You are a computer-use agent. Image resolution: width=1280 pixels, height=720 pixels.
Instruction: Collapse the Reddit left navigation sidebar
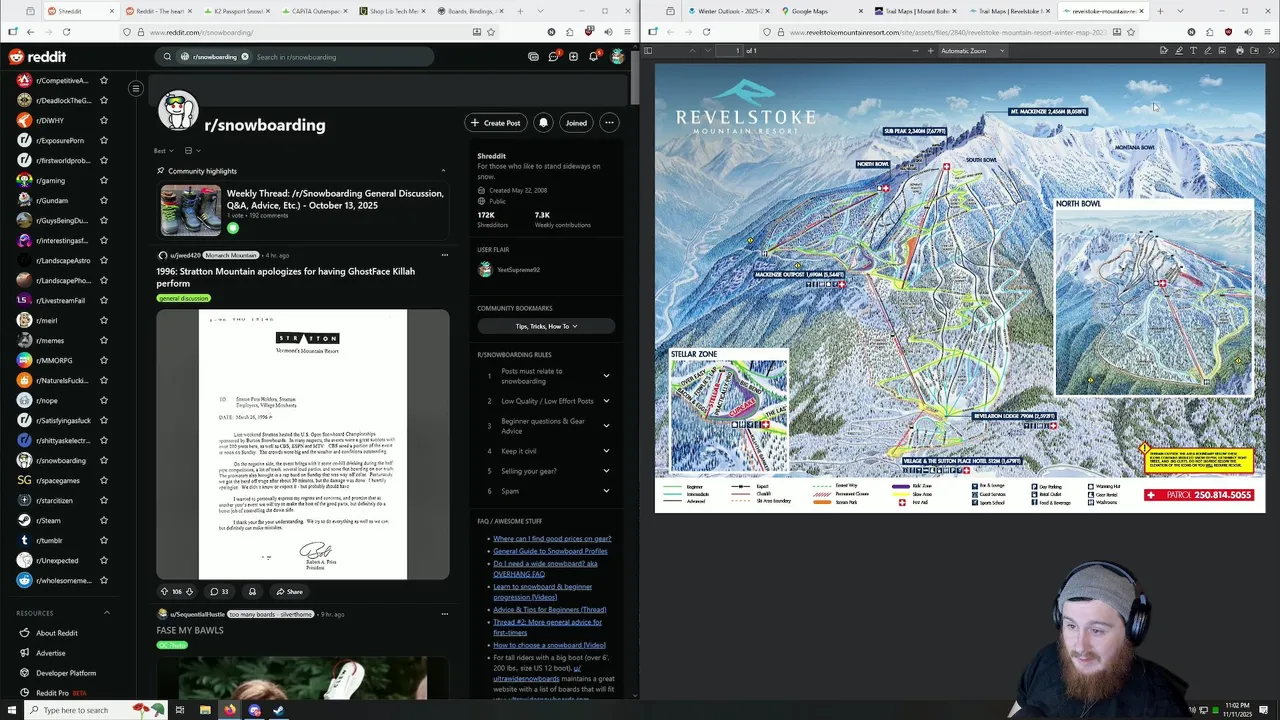[x=135, y=89]
